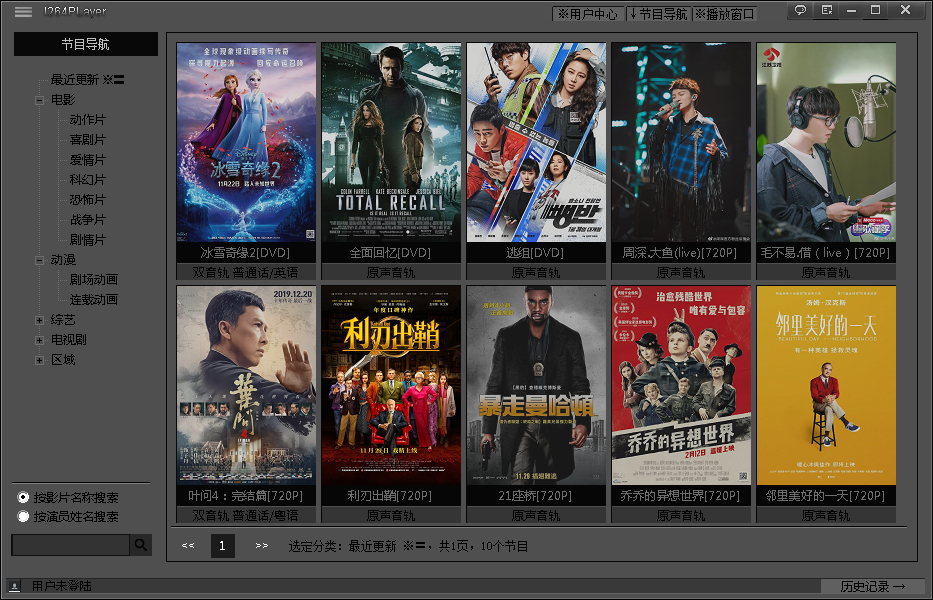This screenshot has height=600, width=933.
Task: Select page 1 button
Action: click(x=223, y=546)
